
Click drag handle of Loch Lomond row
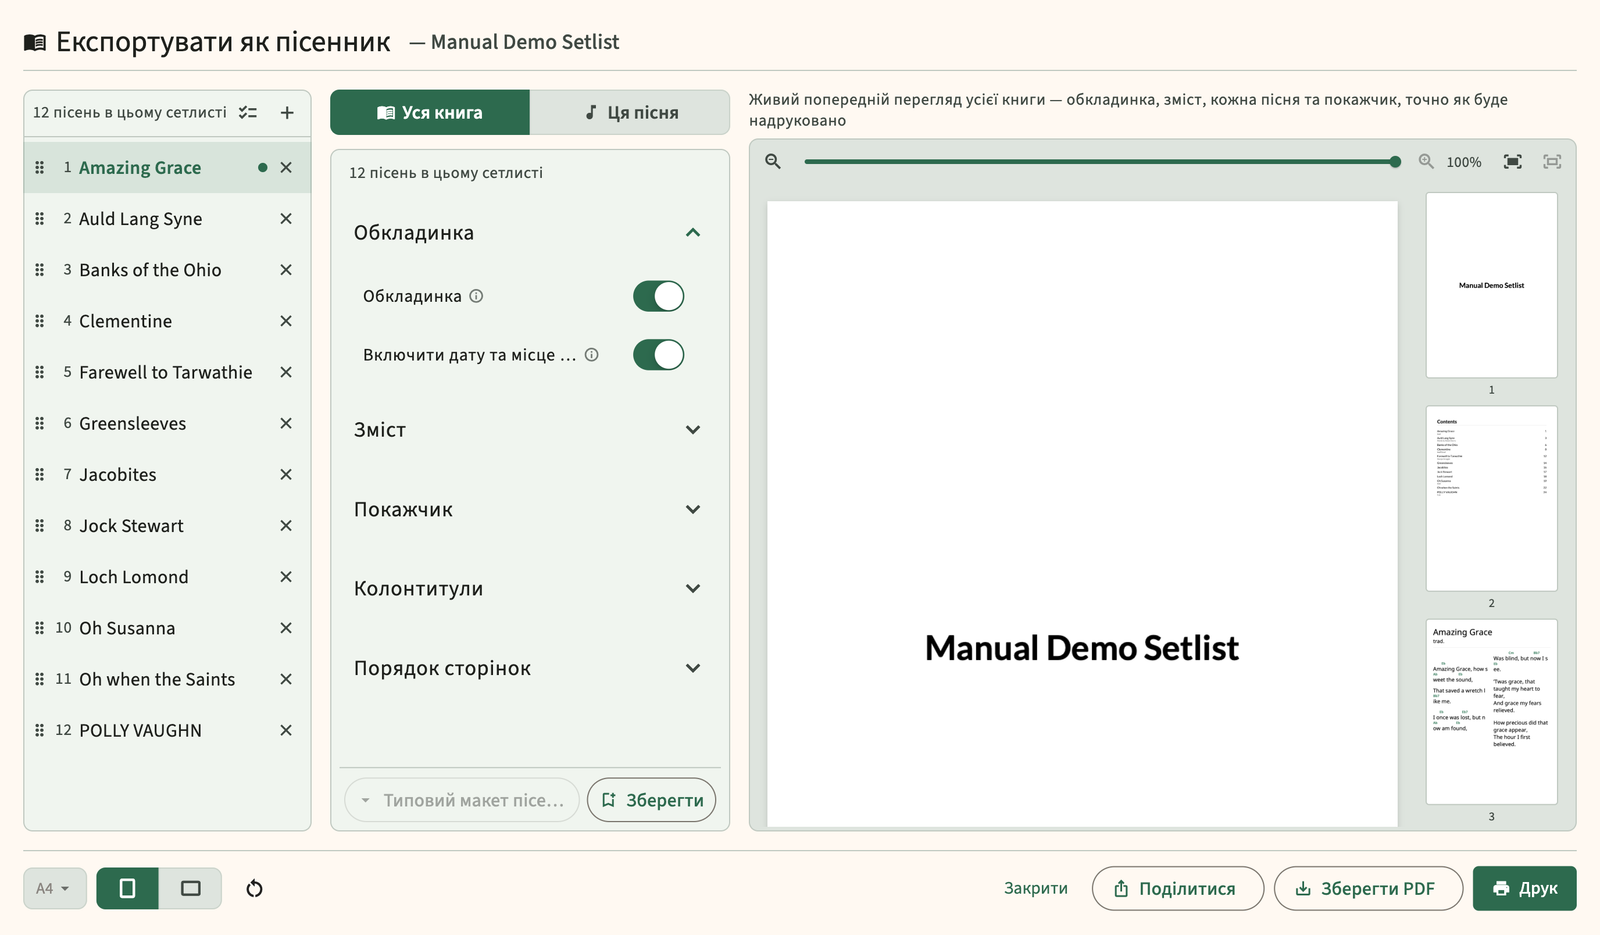coord(40,577)
